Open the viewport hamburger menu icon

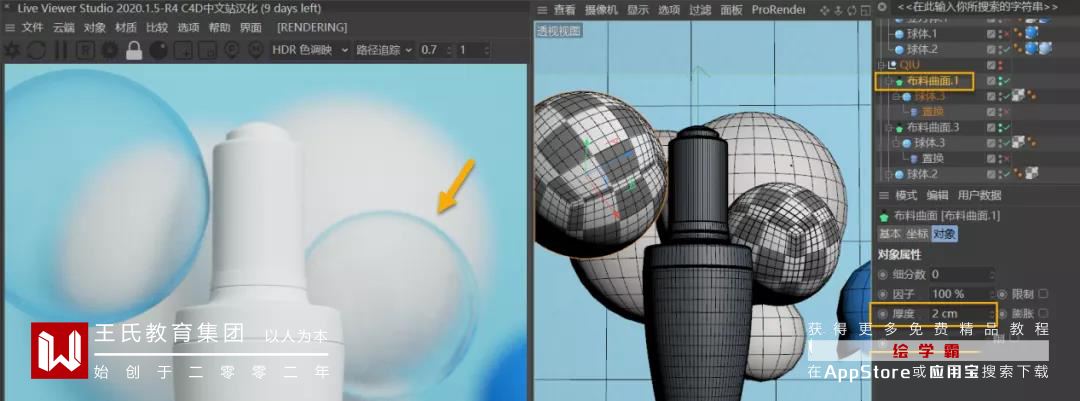[x=542, y=10]
